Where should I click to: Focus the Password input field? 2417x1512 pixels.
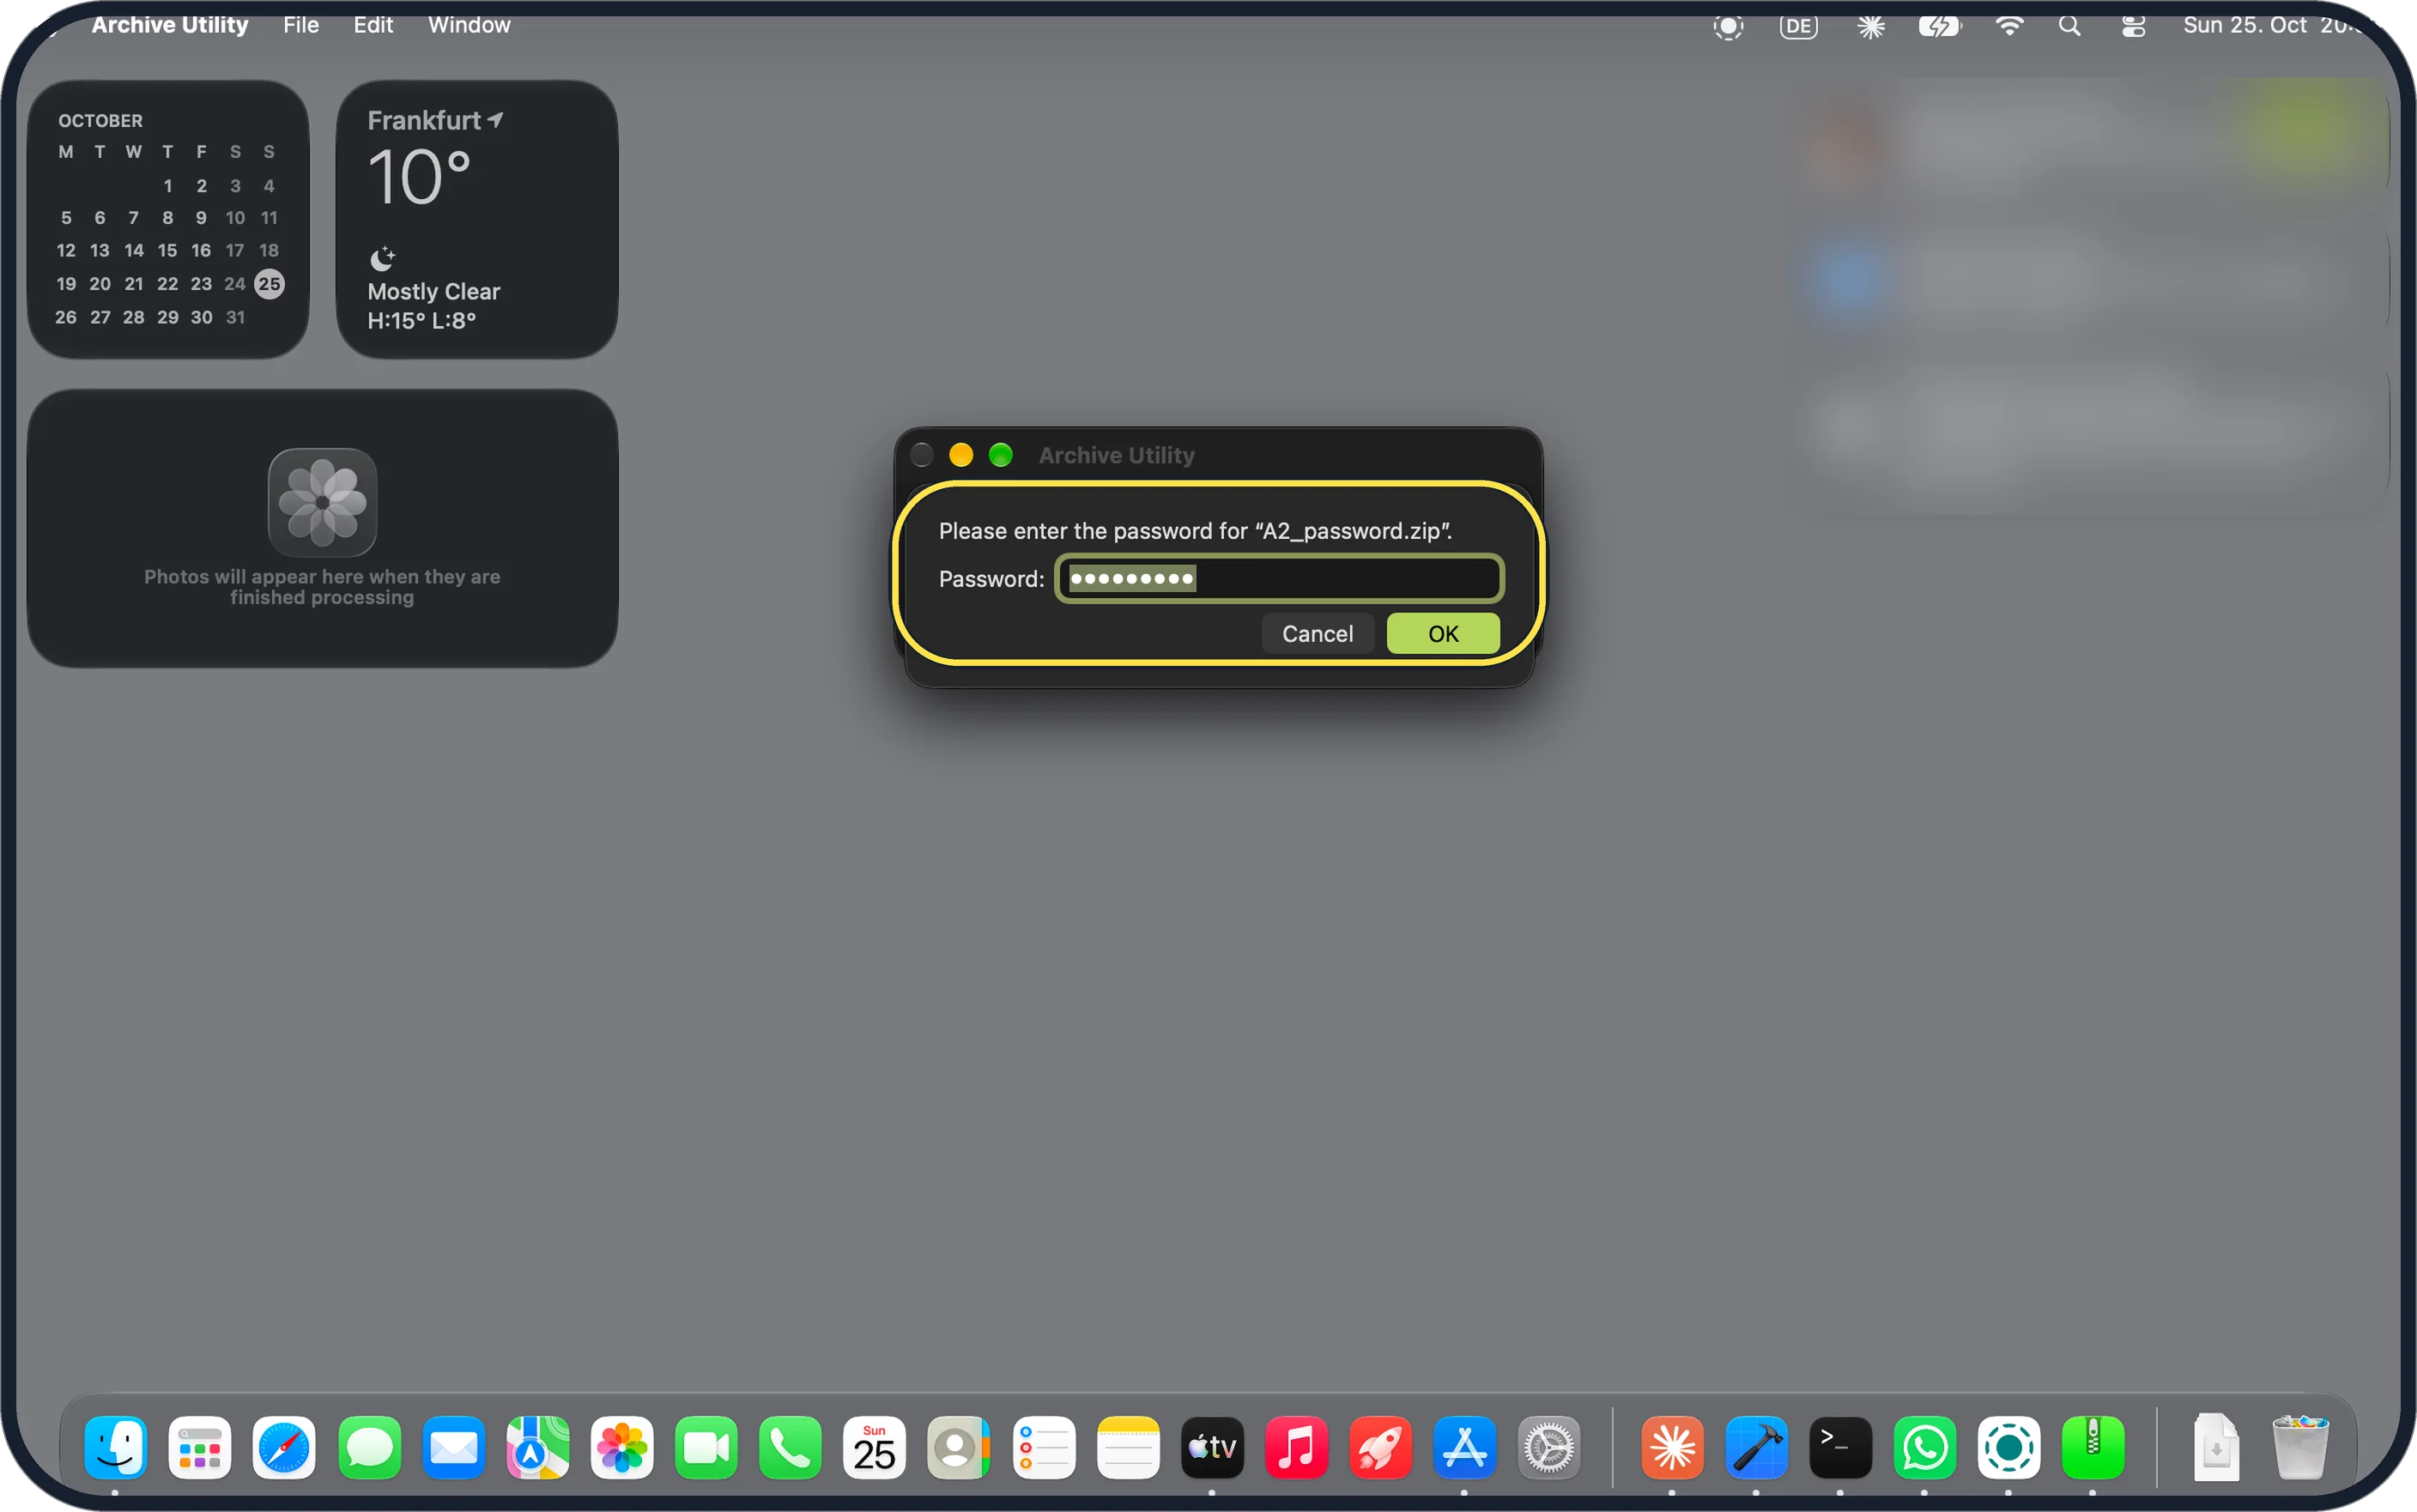click(1280, 578)
